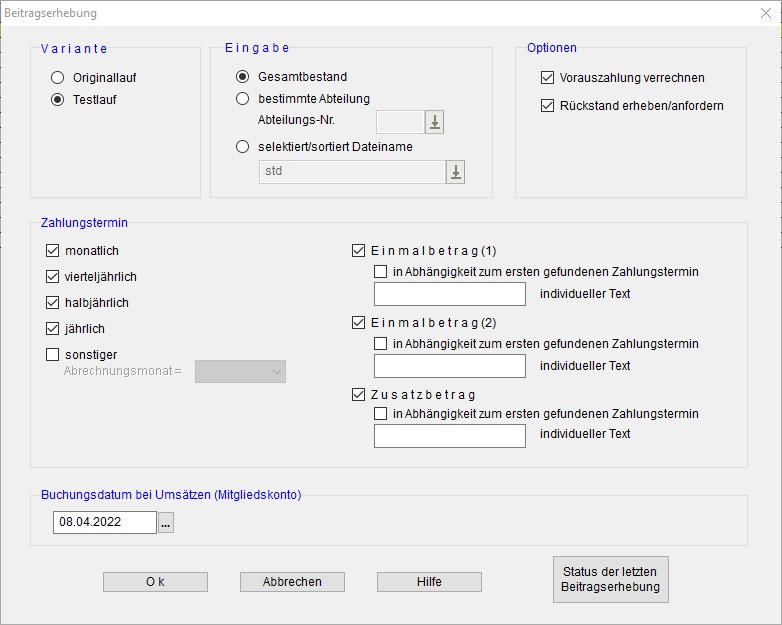Close the Beitragserhebung dialog window
The image size is (782, 625).
click(x=763, y=13)
